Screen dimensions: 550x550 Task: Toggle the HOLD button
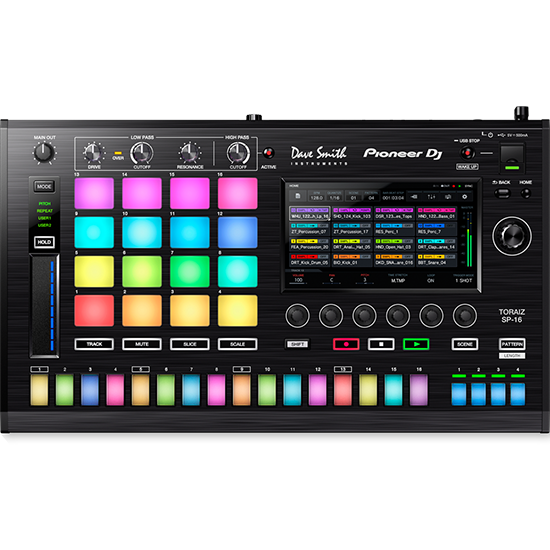(x=44, y=242)
